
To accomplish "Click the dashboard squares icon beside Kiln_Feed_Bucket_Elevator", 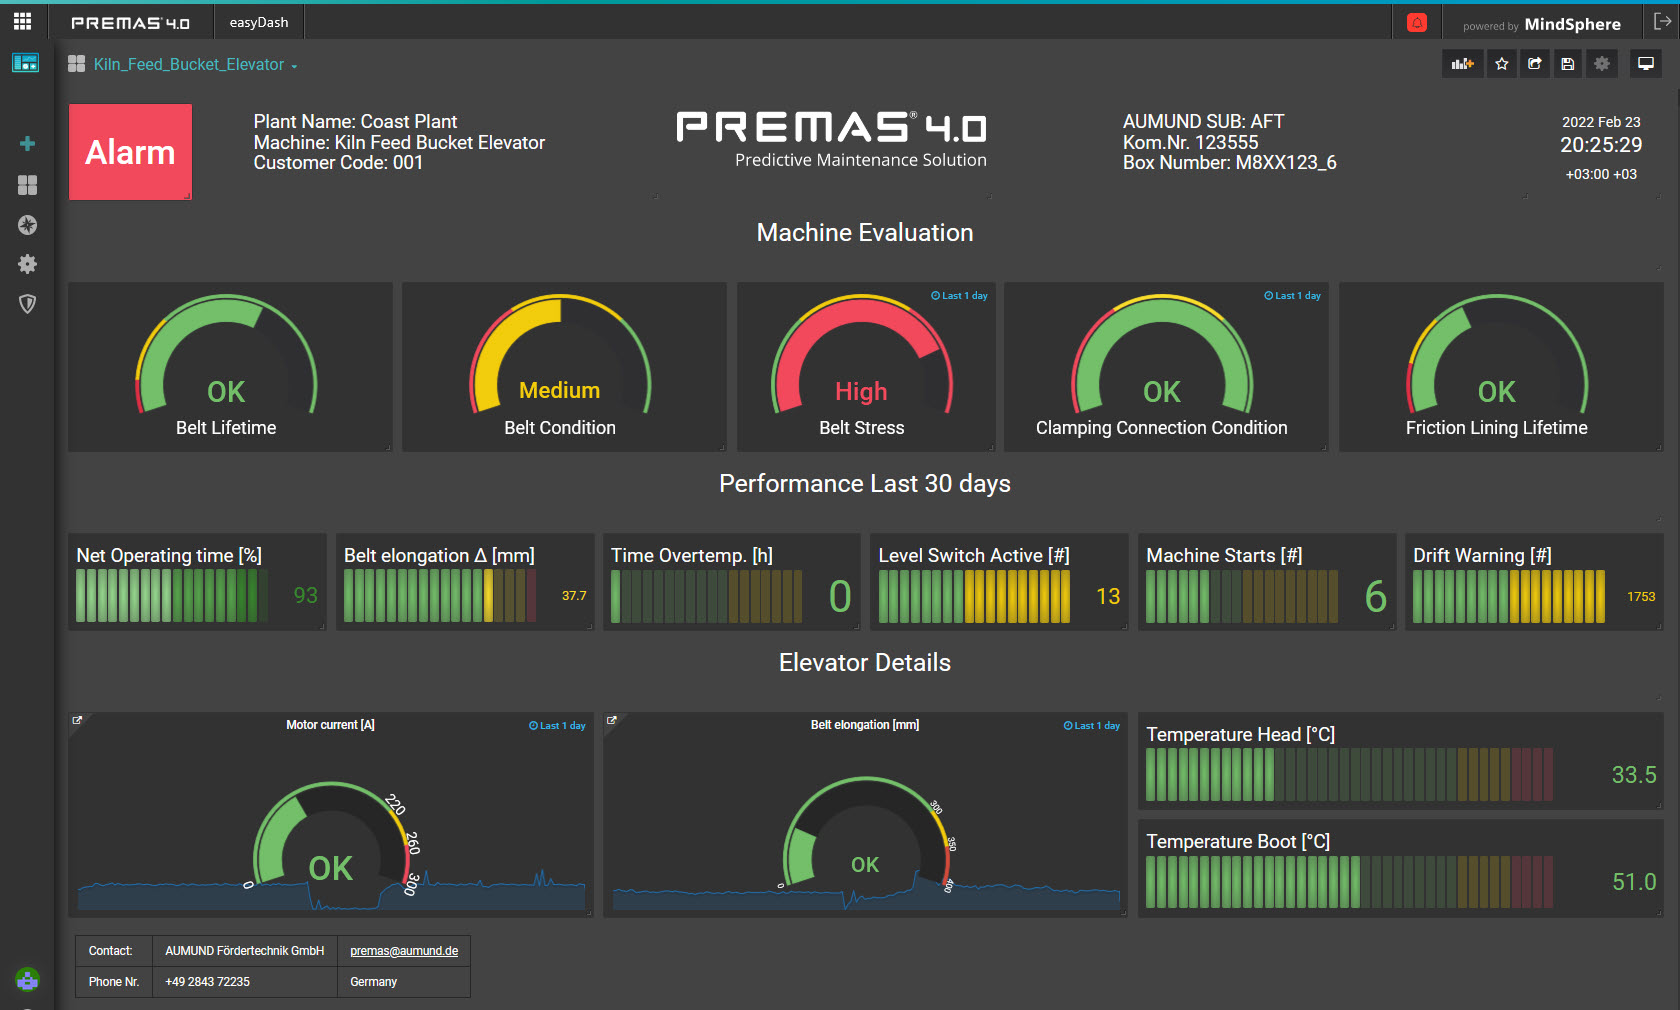I will tap(76, 64).
